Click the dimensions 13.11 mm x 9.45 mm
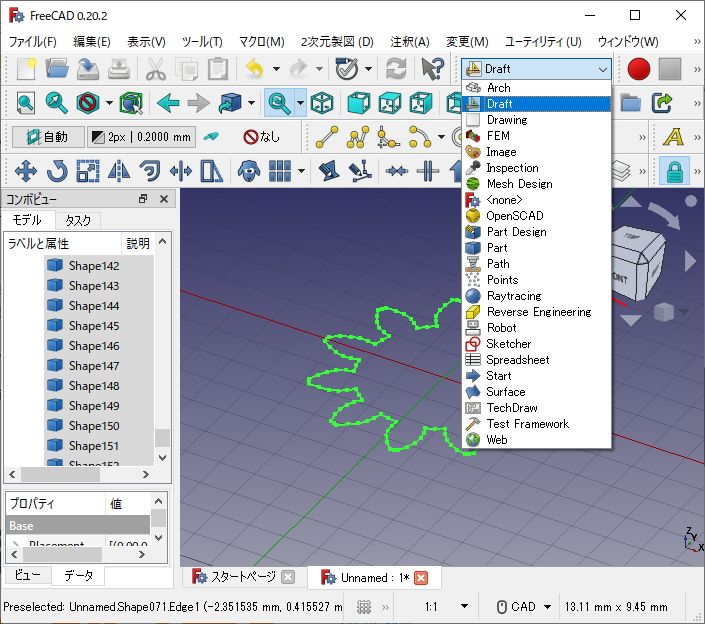Image resolution: width=705 pixels, height=624 pixels. [x=616, y=607]
